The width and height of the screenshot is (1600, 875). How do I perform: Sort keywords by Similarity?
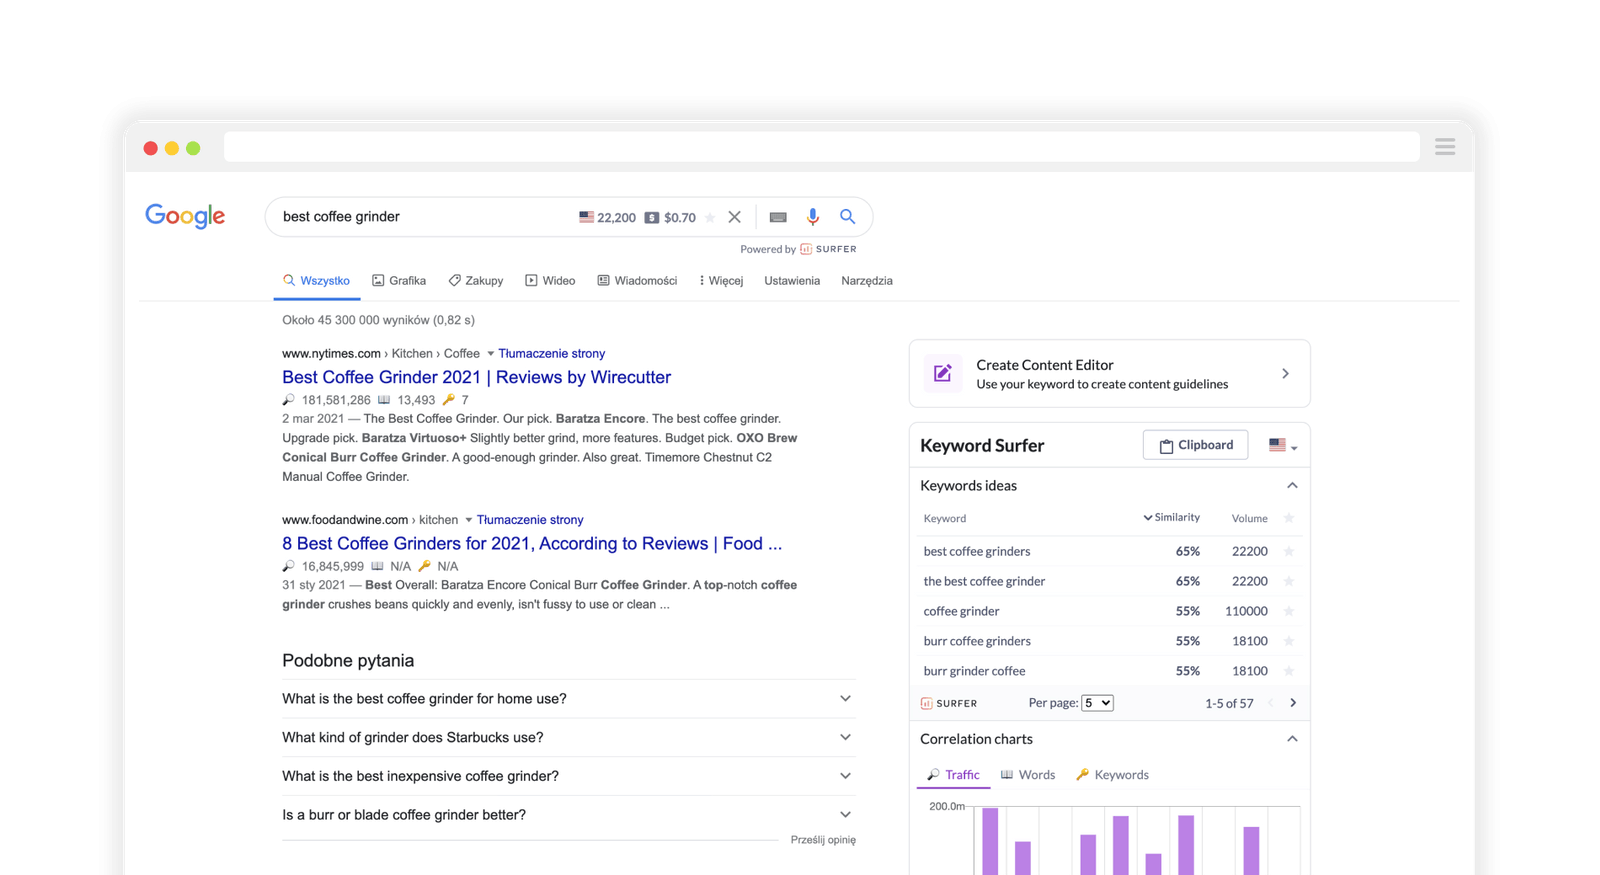[1171, 518]
